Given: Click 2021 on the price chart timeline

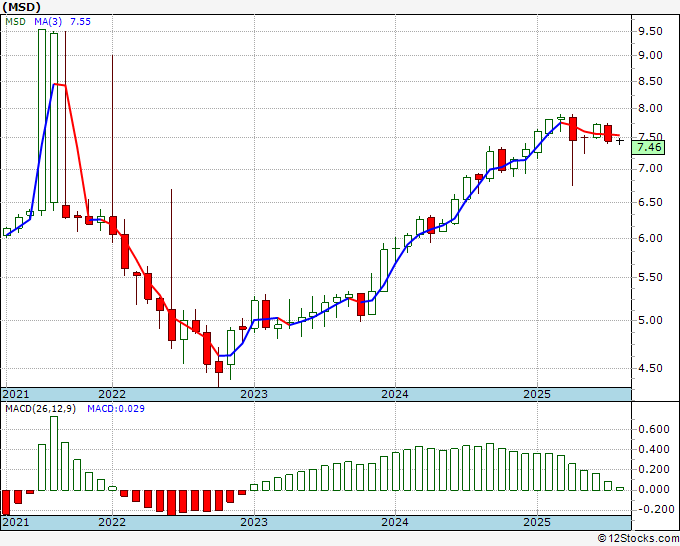Looking at the screenshot, I should point(16,394).
